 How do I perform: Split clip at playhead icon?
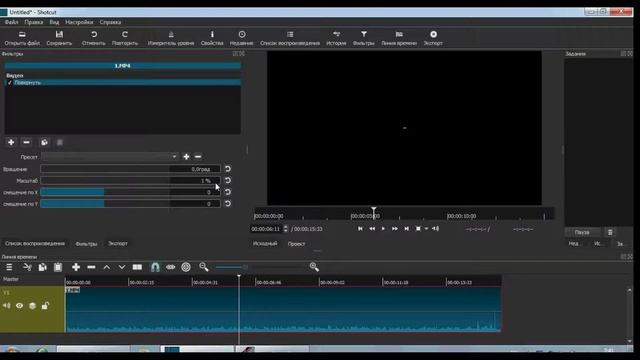coord(137,267)
